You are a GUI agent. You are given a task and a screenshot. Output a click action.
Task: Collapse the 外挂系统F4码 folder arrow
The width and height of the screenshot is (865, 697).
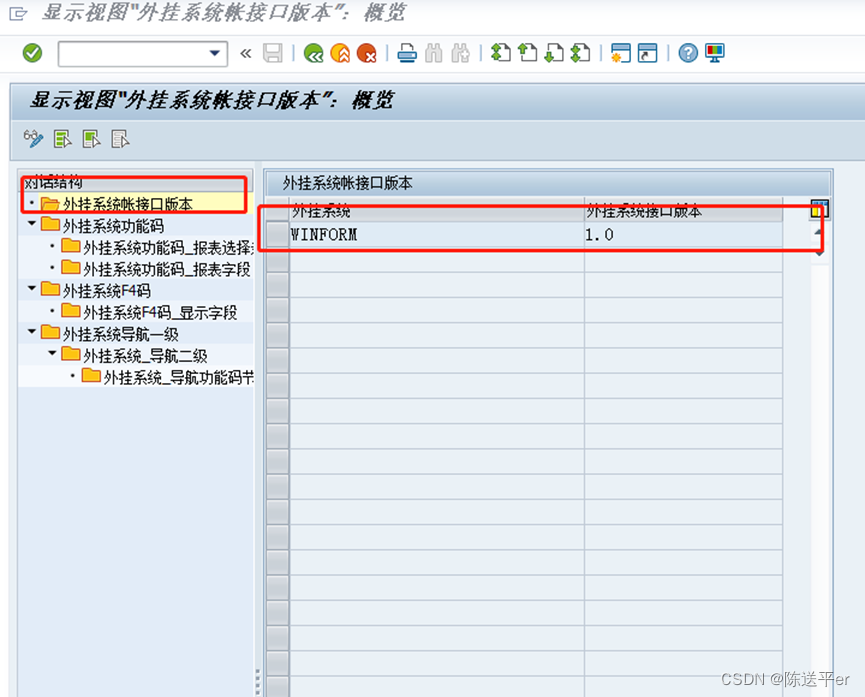pos(31,288)
